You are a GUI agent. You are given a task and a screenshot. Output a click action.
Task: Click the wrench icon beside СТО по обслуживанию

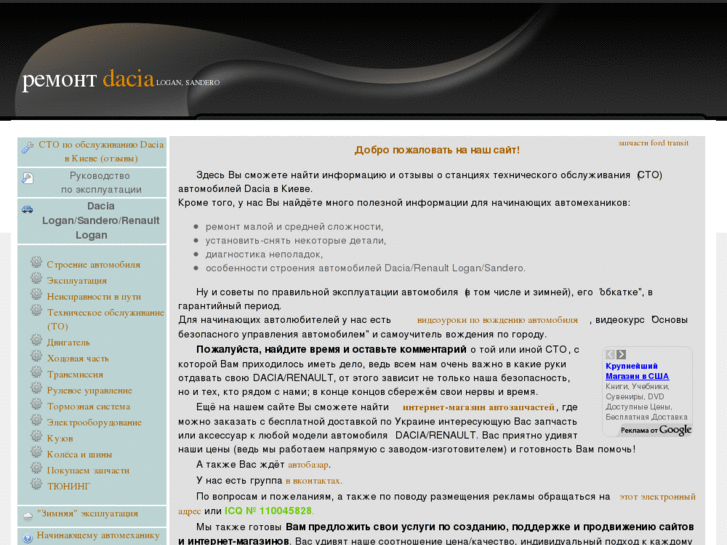coord(27,147)
